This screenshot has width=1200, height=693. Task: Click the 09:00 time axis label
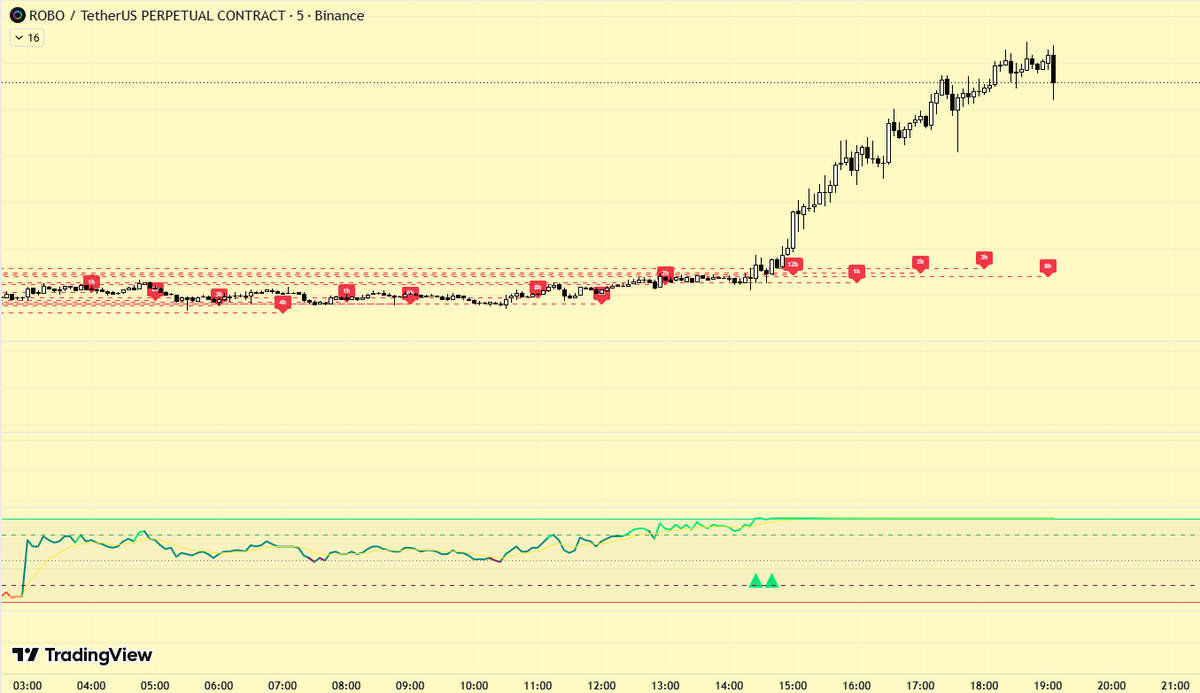click(410, 685)
